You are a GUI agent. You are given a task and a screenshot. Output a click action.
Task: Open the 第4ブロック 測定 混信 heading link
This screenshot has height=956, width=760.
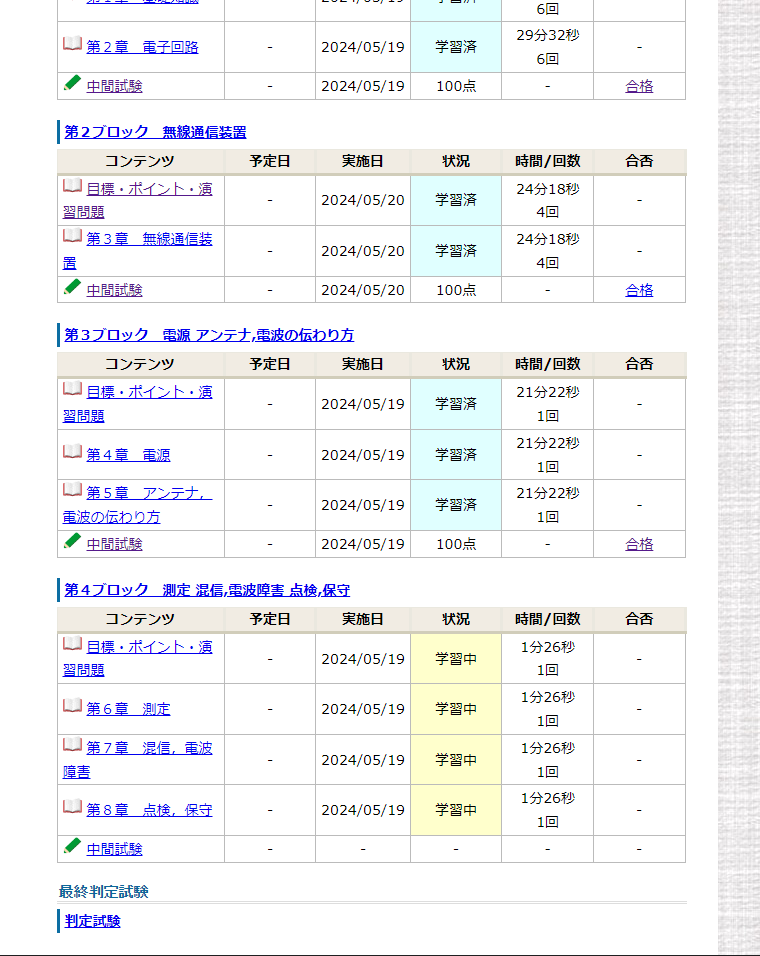(207, 590)
